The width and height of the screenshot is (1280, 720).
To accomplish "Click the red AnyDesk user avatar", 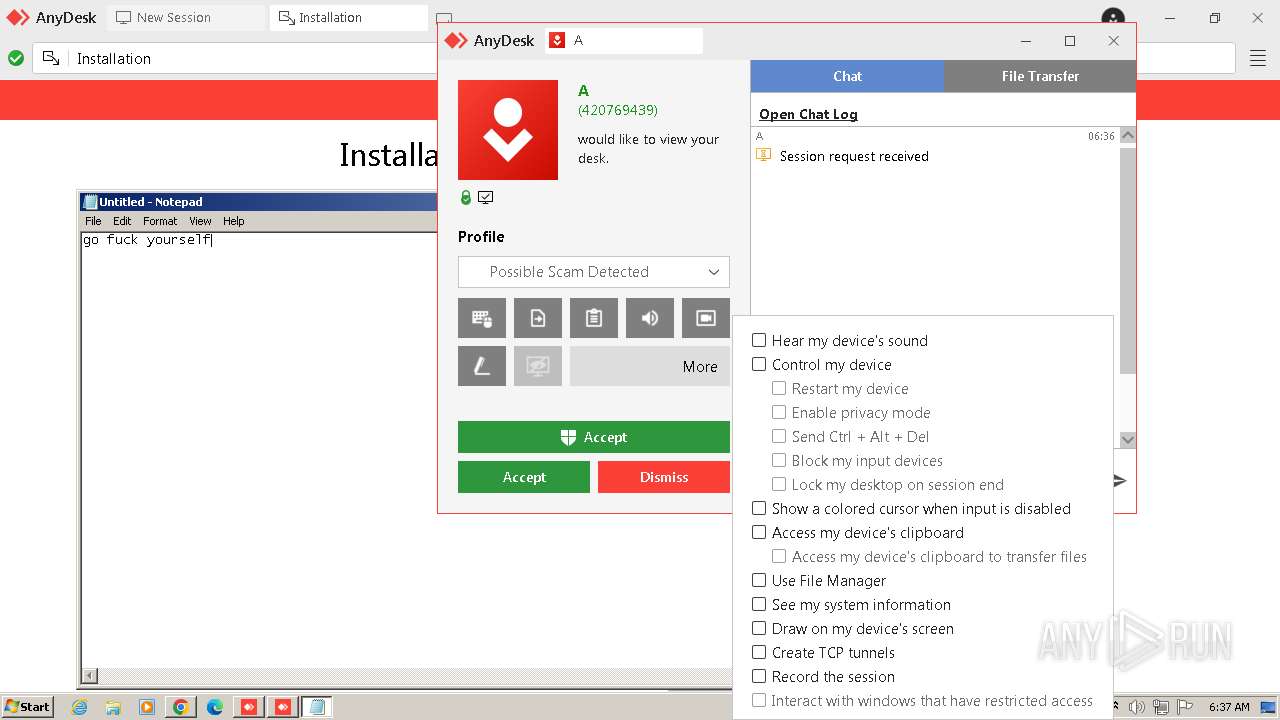I will tap(508, 130).
